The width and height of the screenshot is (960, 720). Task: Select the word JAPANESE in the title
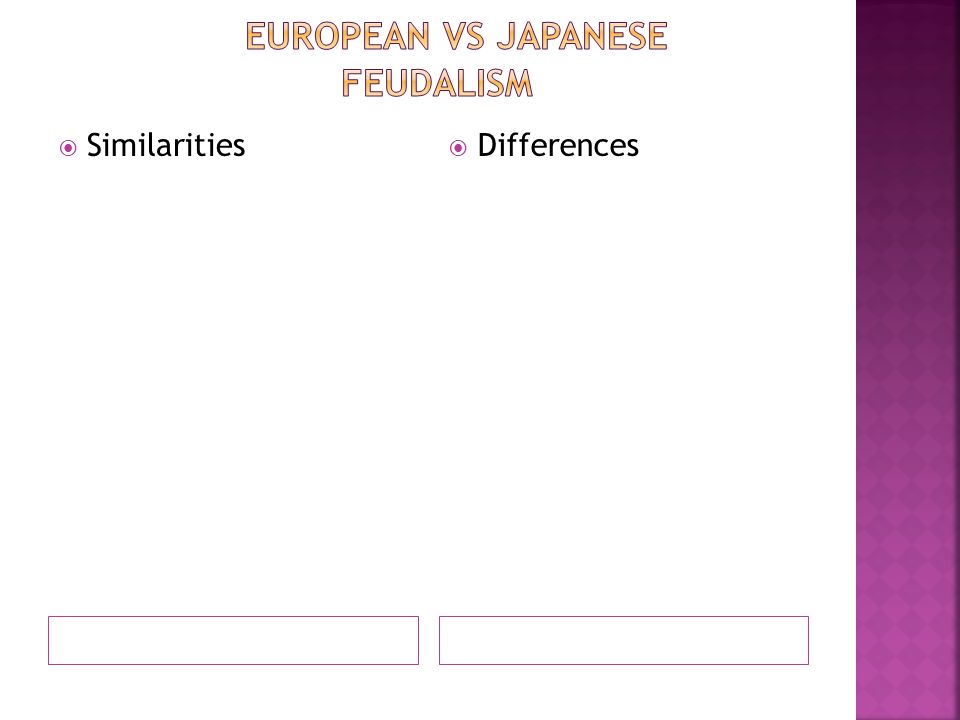point(582,36)
